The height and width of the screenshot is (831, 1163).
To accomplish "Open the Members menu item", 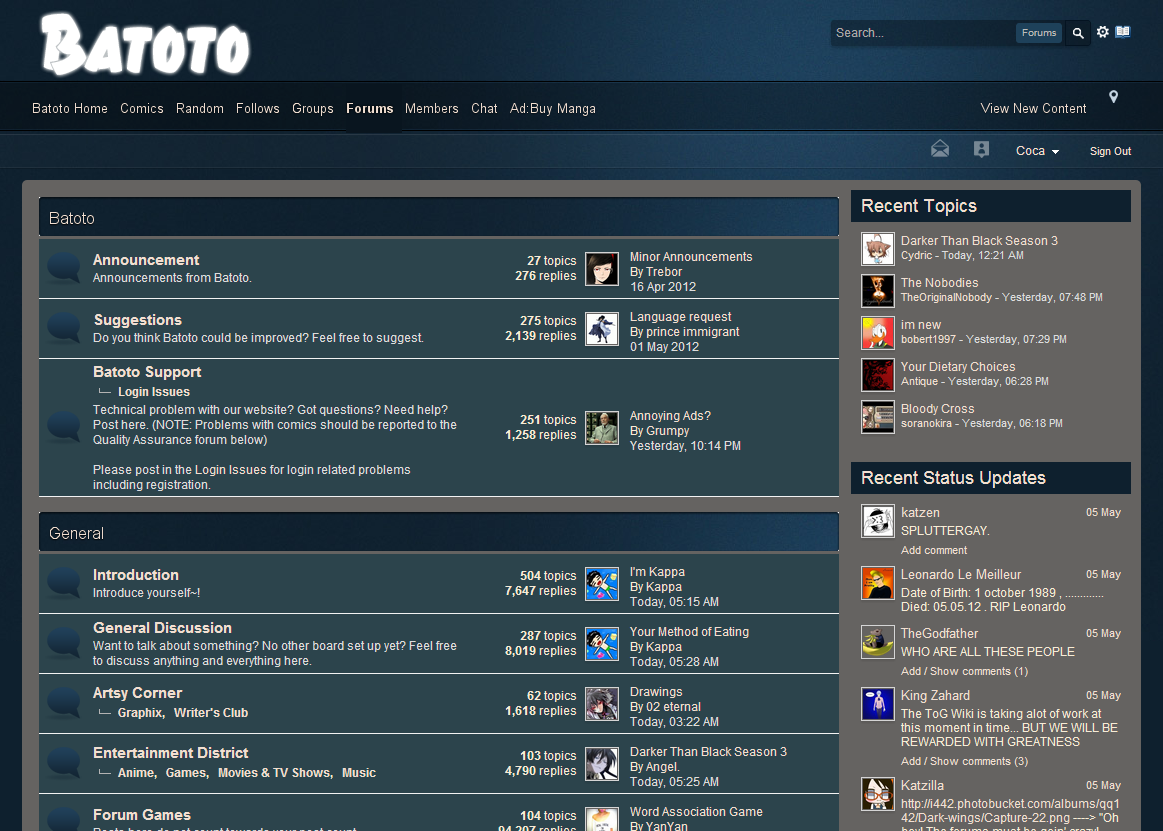I will coord(432,108).
